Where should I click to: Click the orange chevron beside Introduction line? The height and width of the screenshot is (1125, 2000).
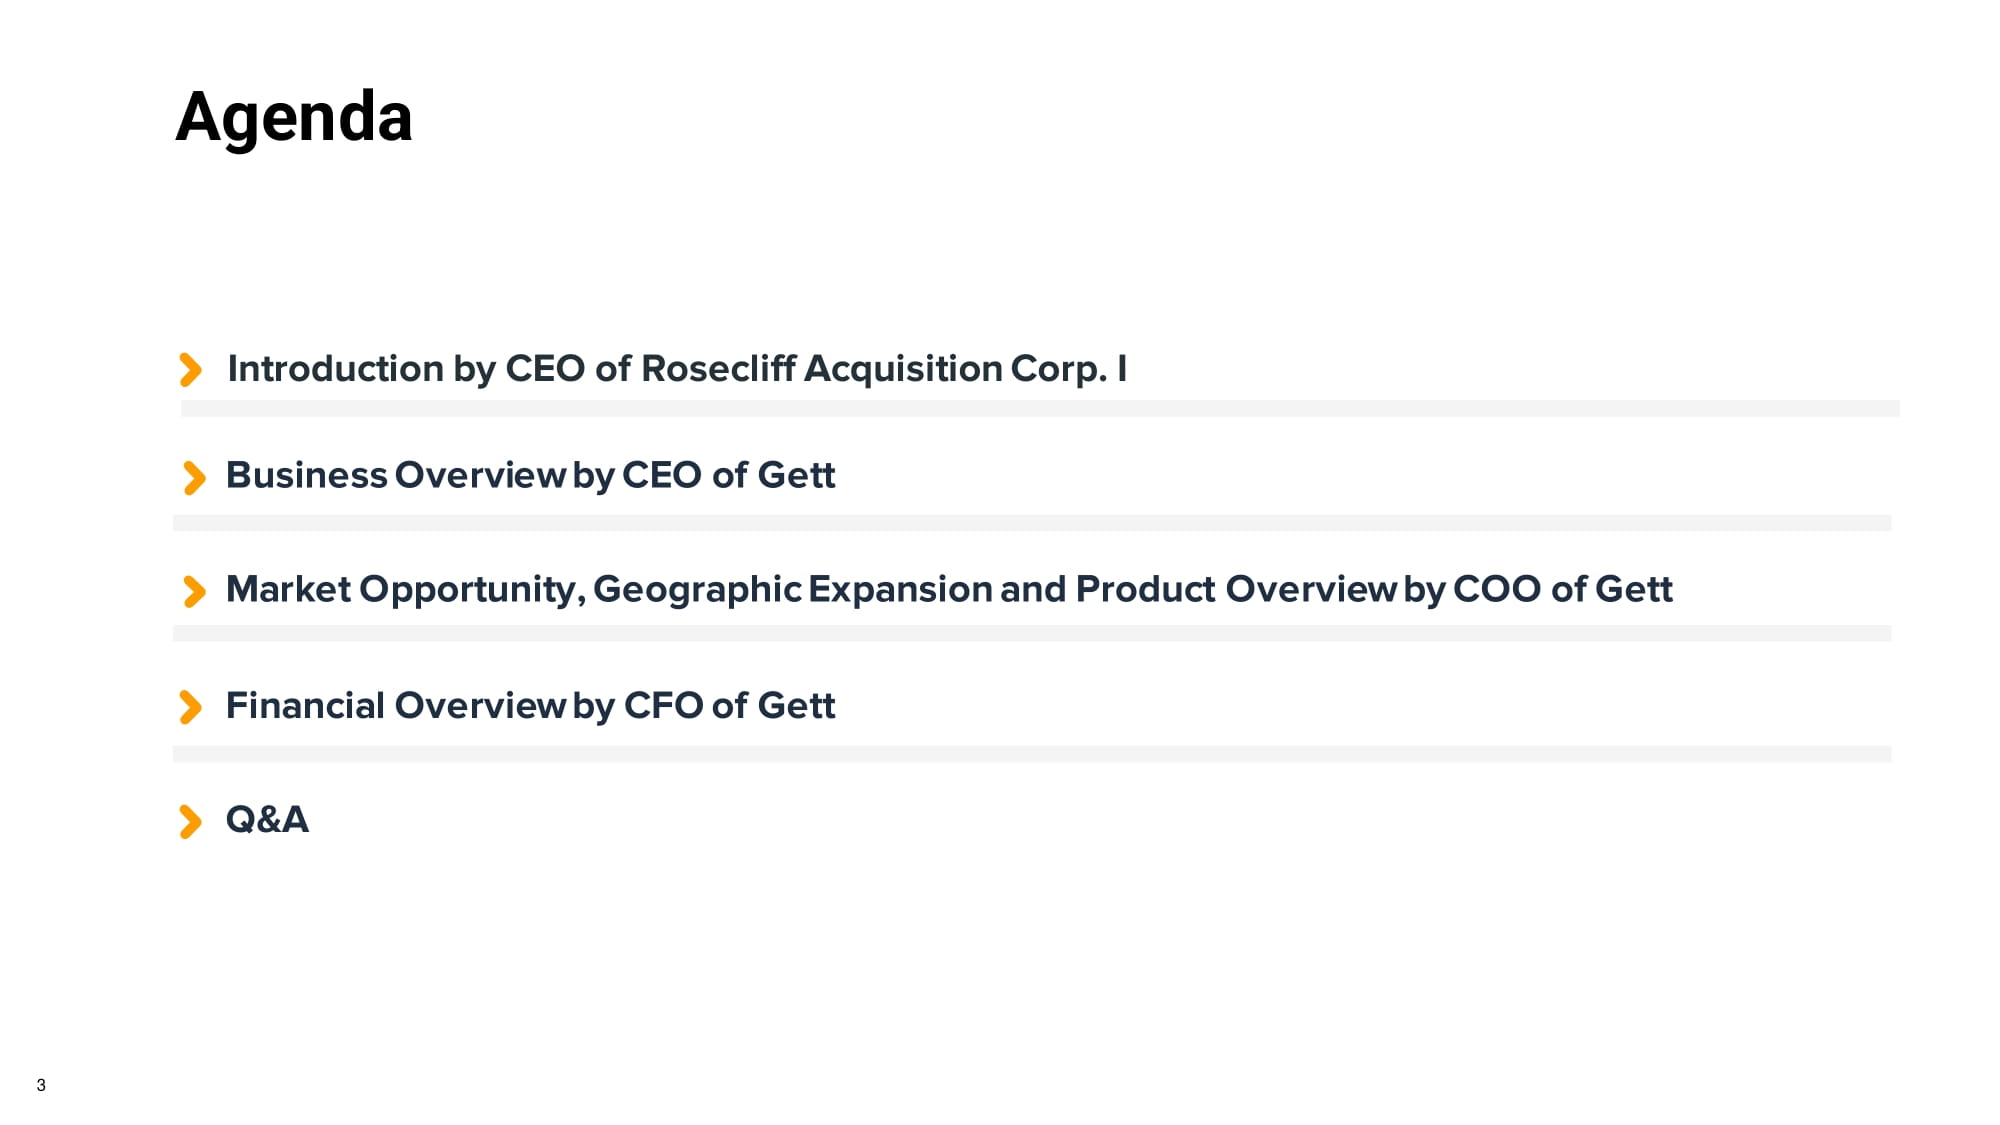click(190, 369)
